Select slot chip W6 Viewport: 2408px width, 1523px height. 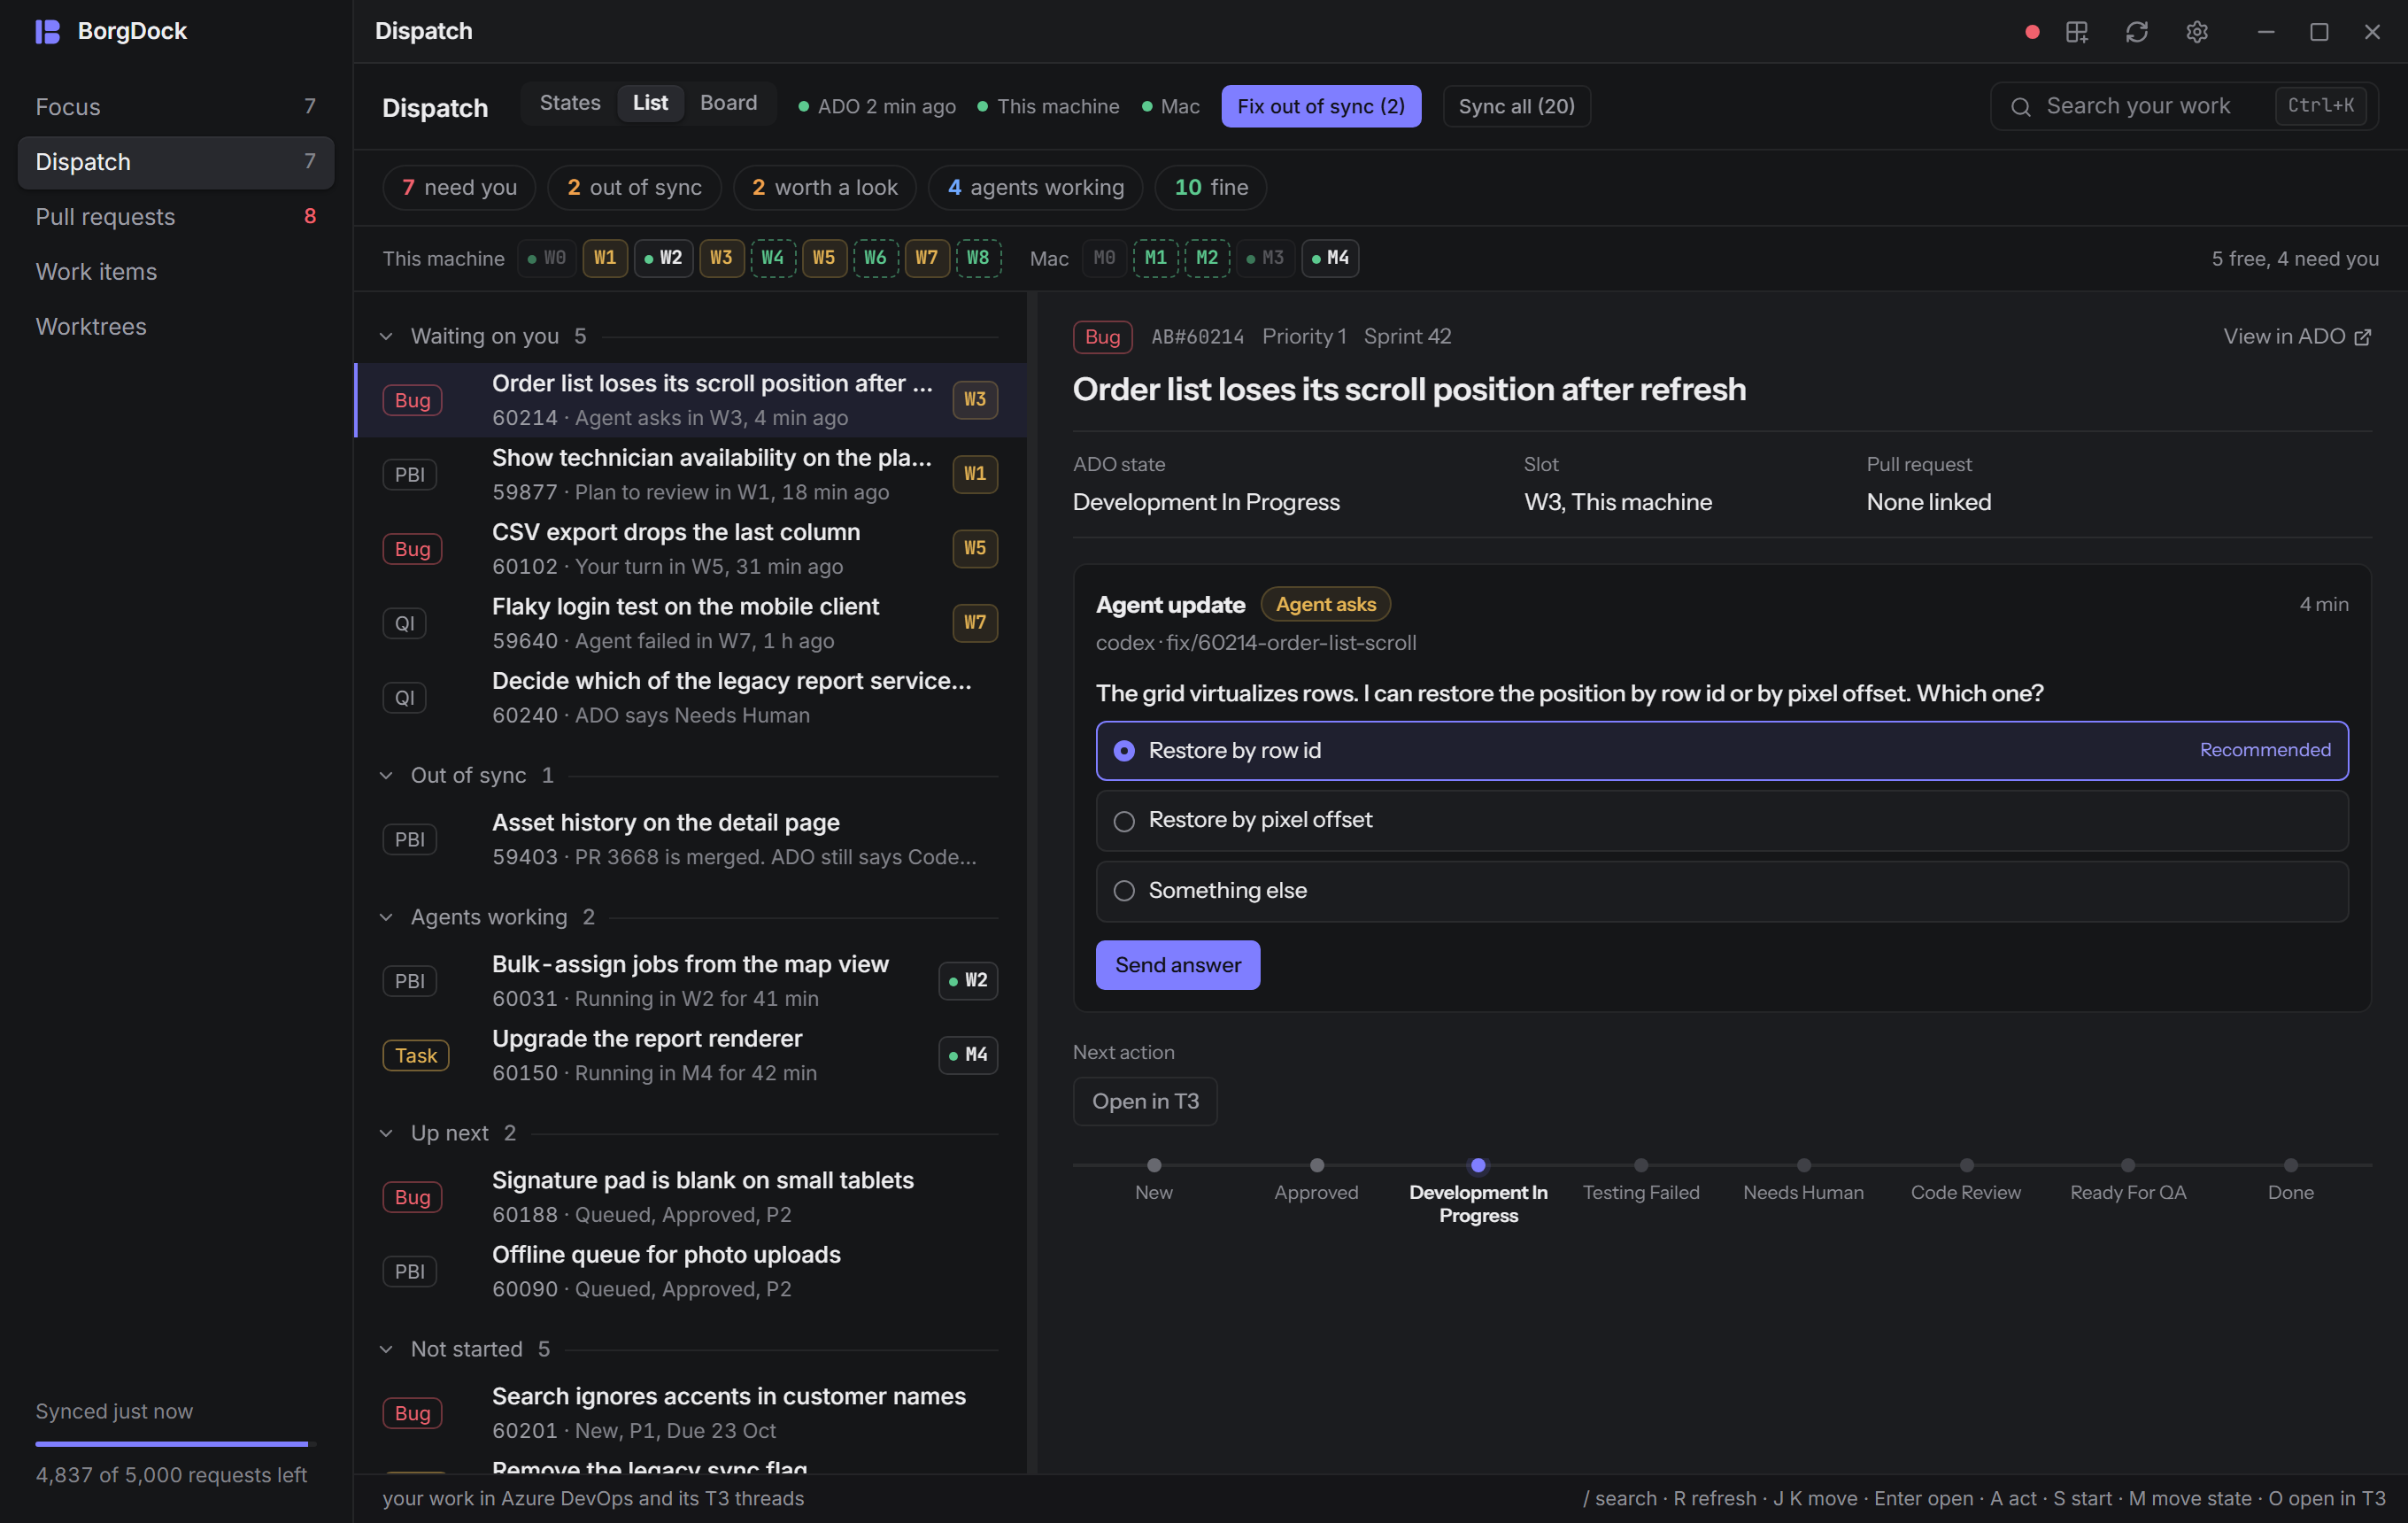point(875,258)
